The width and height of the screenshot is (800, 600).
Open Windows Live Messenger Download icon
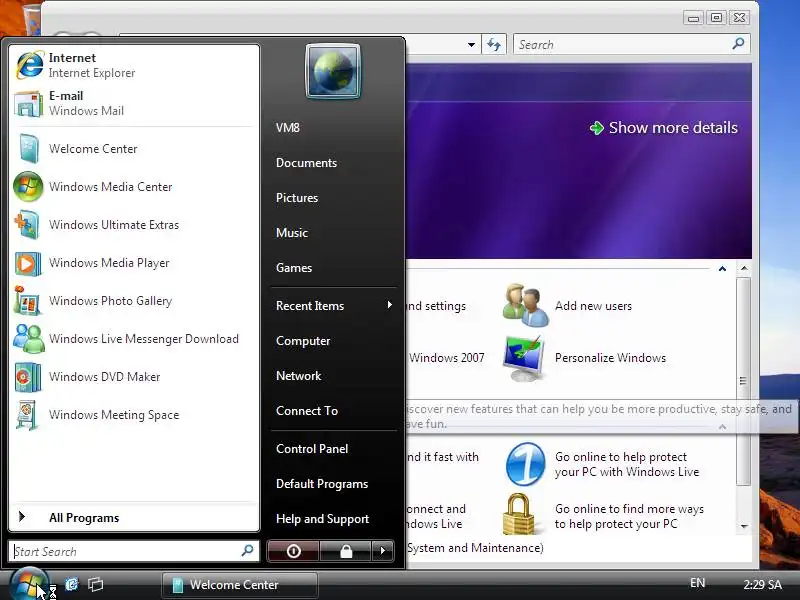(x=29, y=339)
